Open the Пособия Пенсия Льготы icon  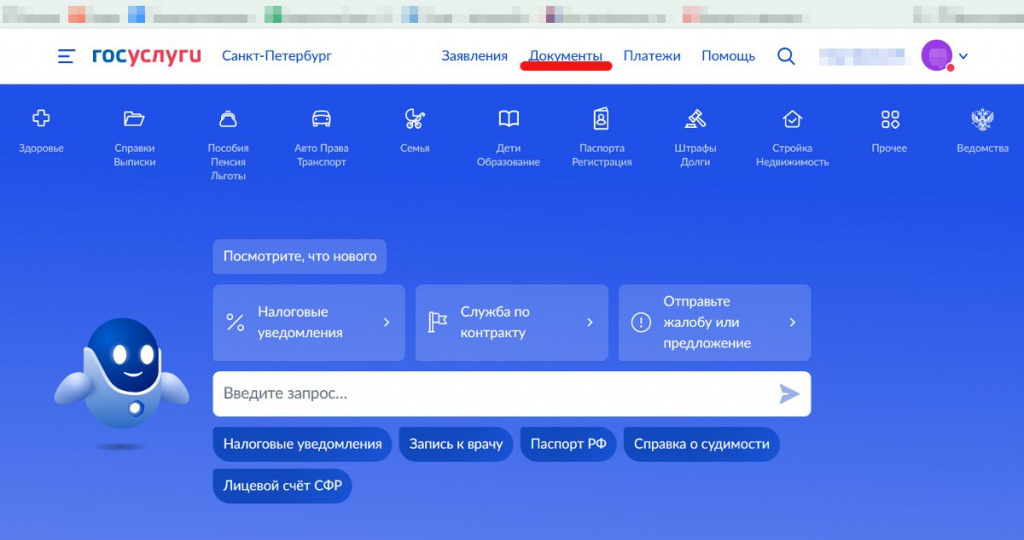coord(228,118)
